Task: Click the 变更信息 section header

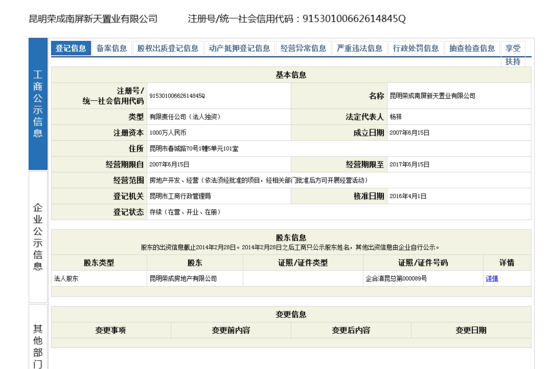Action: pos(291,314)
